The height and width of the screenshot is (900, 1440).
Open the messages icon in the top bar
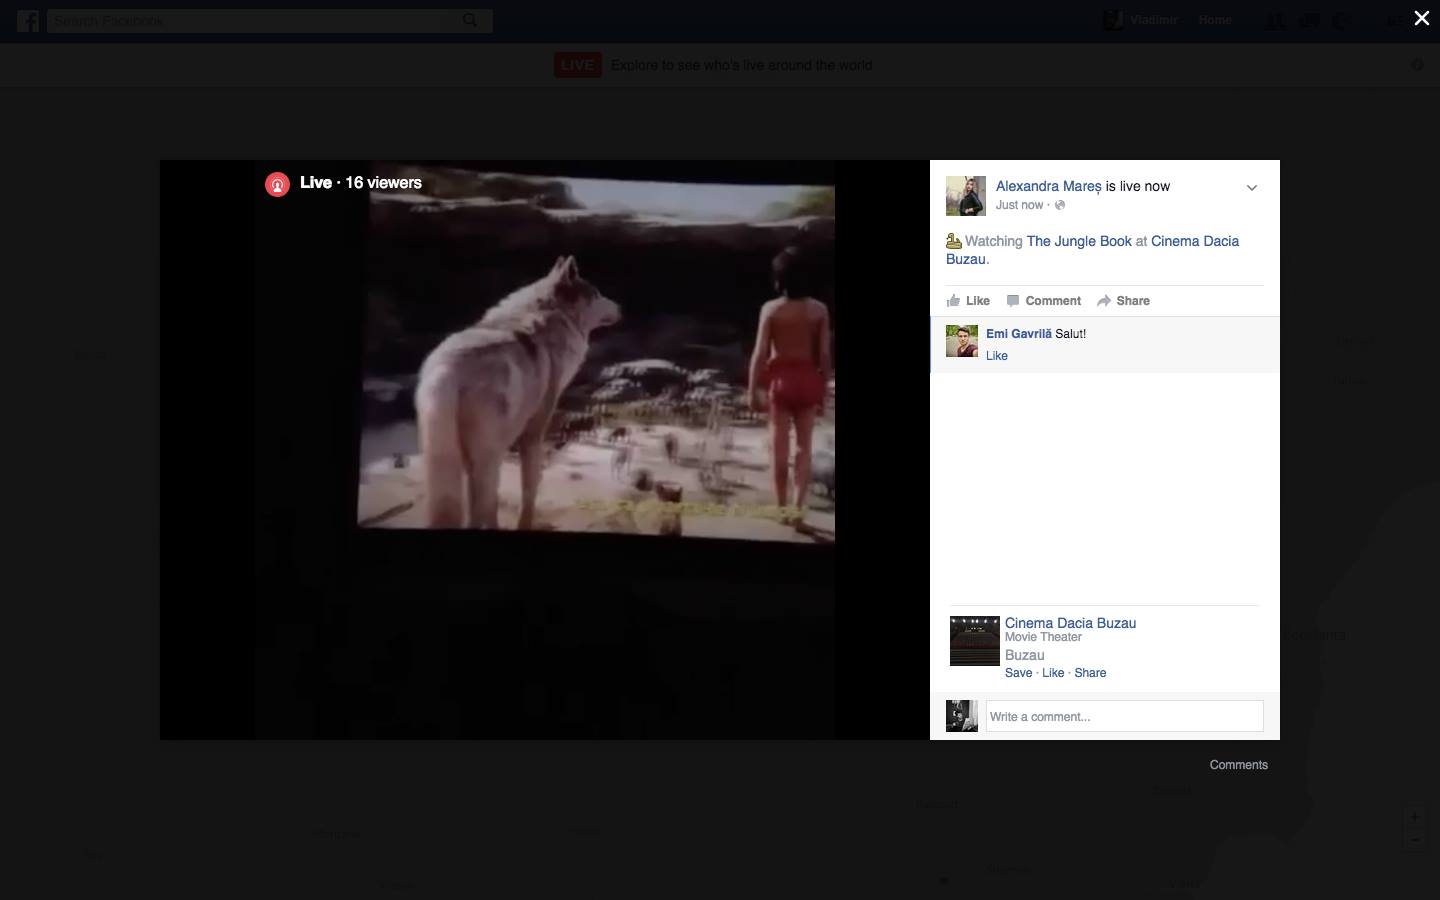(x=1308, y=20)
